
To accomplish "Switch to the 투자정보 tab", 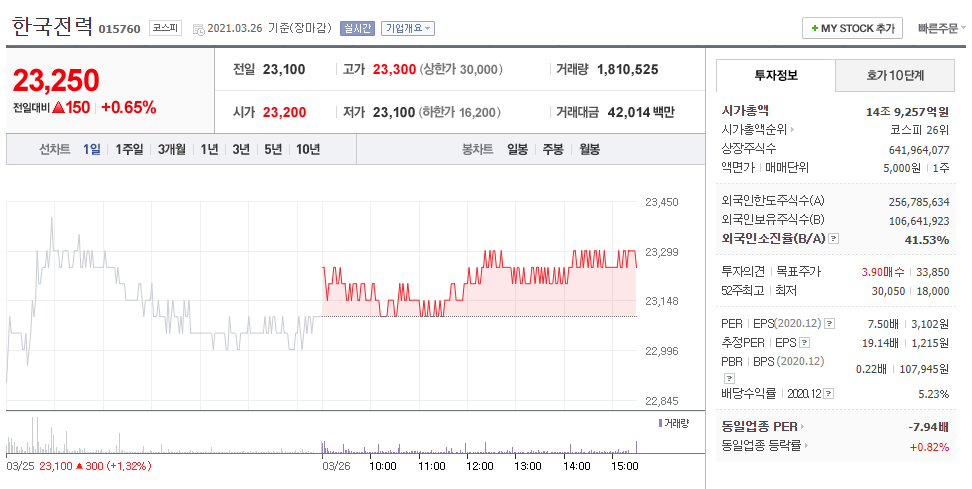I will tap(775, 76).
